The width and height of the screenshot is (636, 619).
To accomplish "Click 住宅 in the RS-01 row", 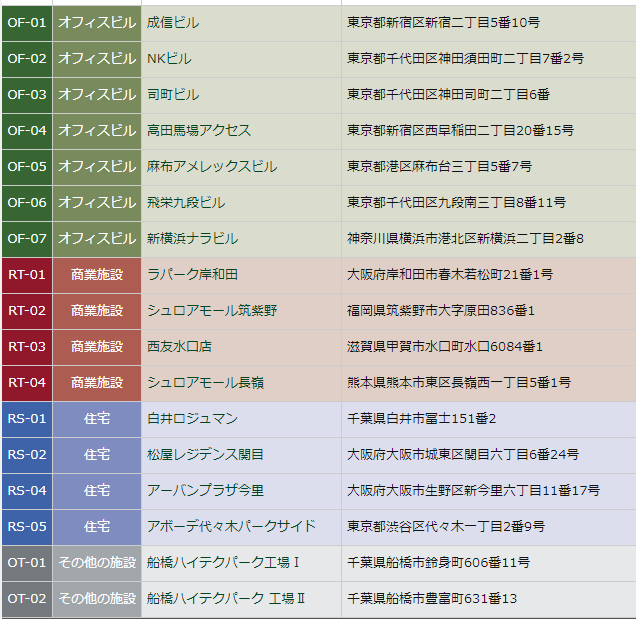I will (97, 419).
